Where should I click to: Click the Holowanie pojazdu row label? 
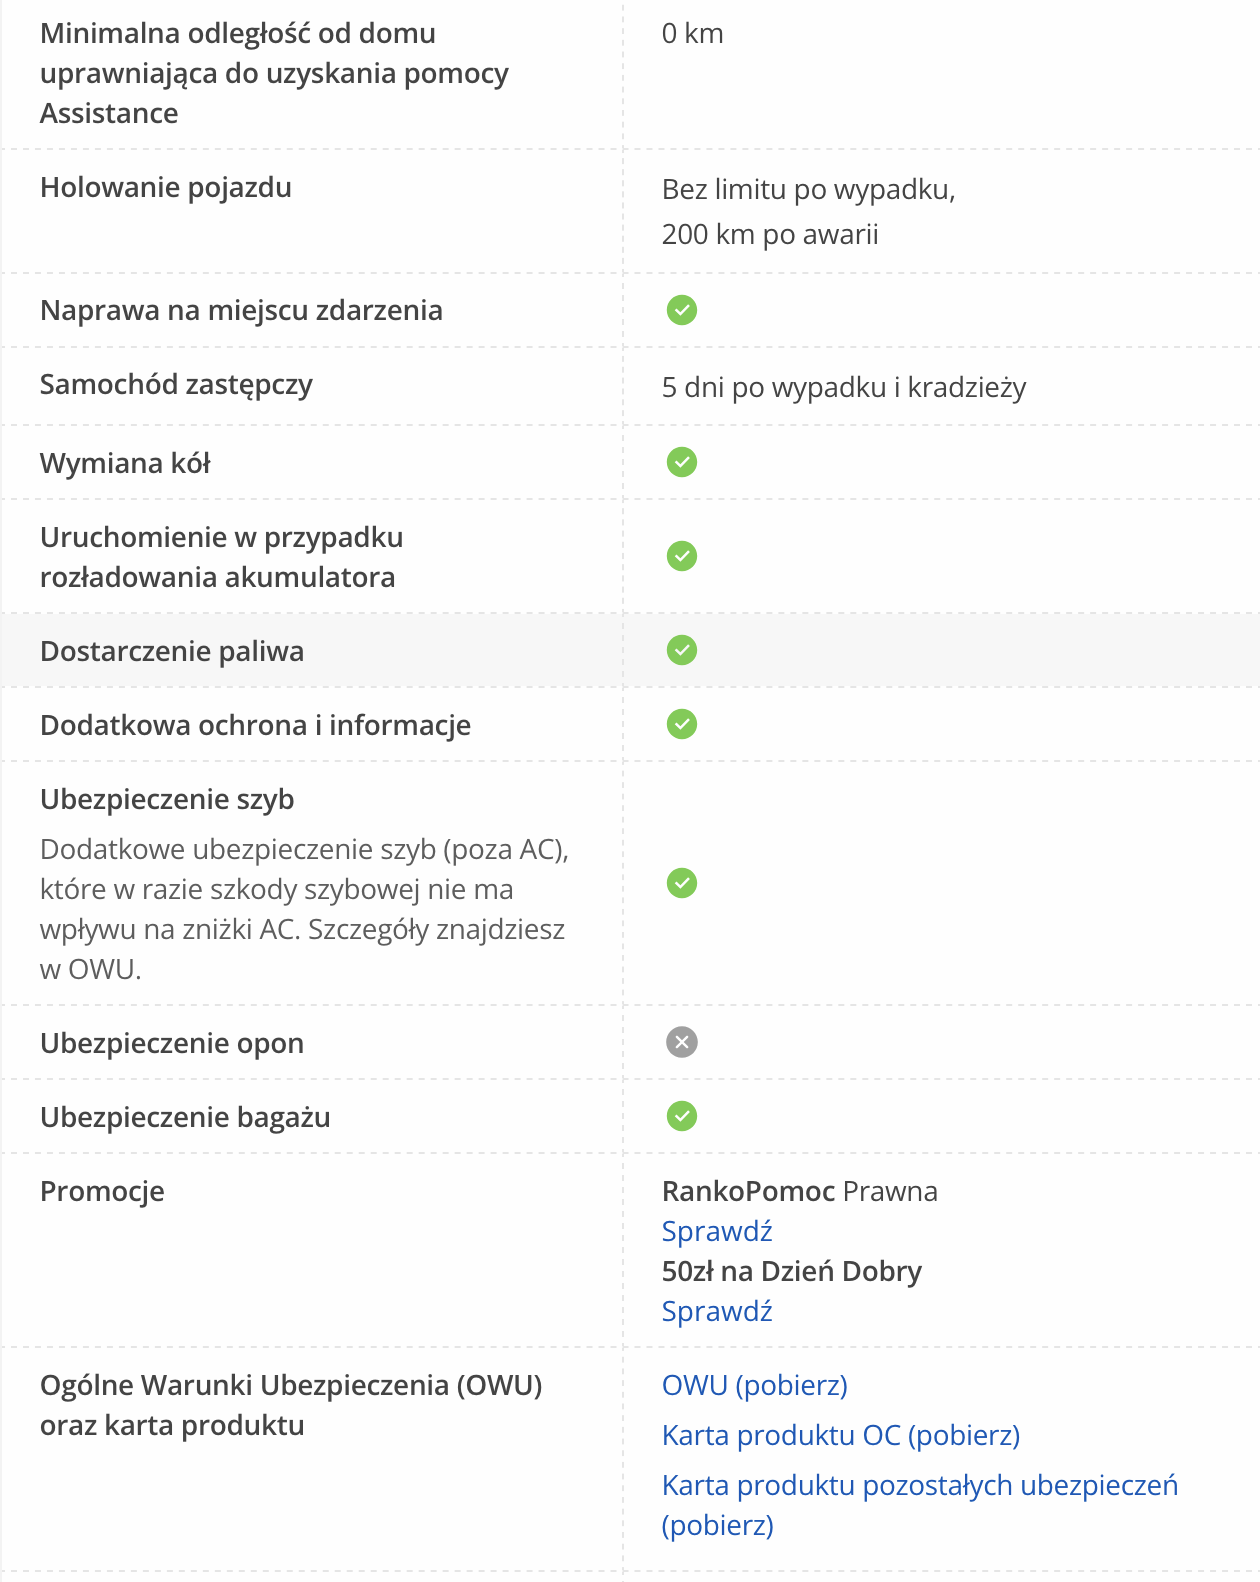click(x=166, y=187)
